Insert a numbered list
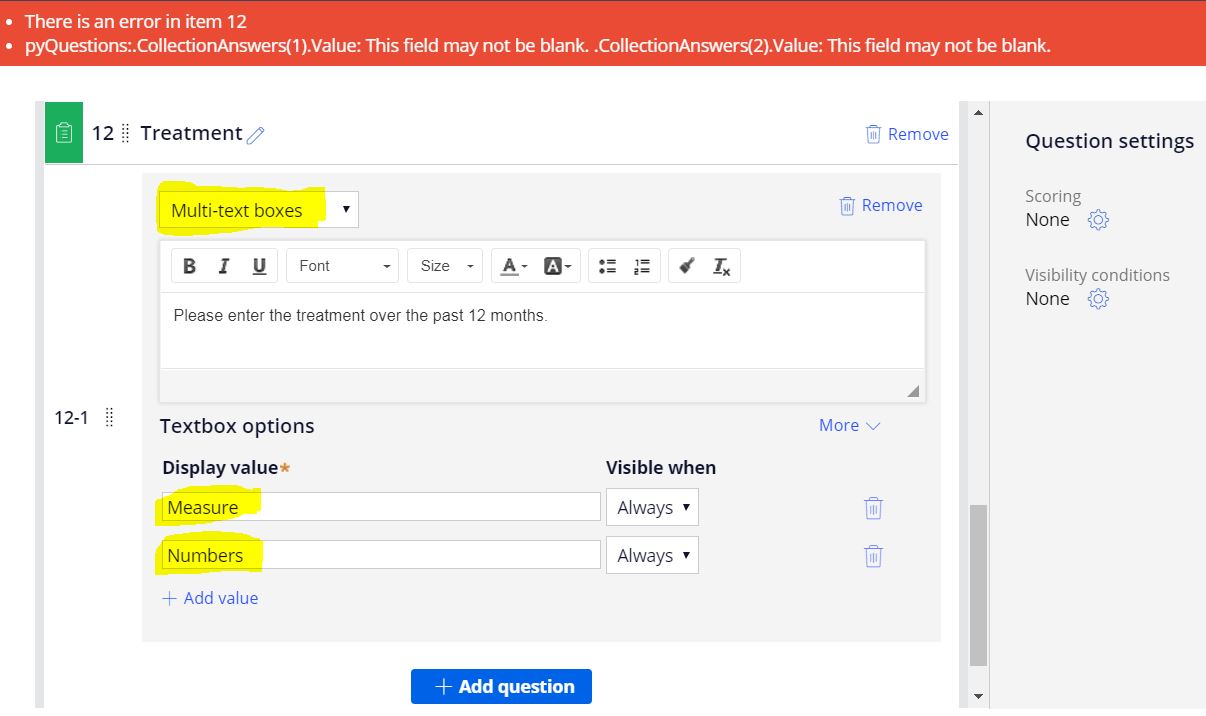 (642, 266)
